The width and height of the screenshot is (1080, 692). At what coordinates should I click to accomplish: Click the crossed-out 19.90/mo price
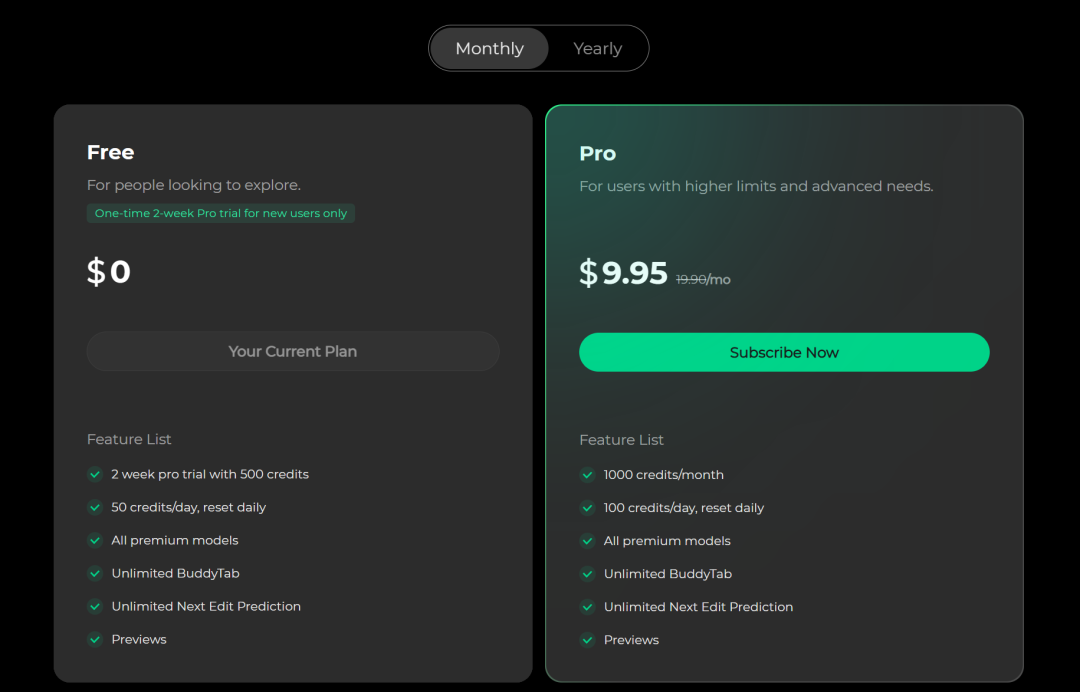[703, 280]
